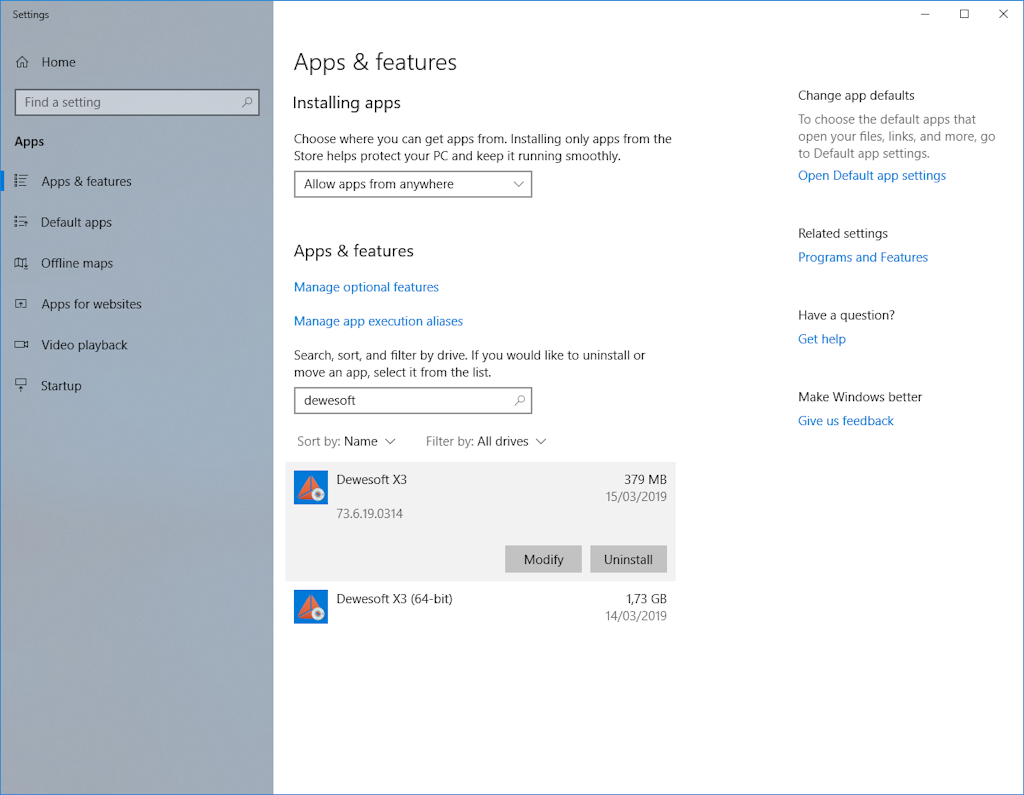Click the Apps for websites icon
Screen dimensions: 1024x795
[21, 304]
